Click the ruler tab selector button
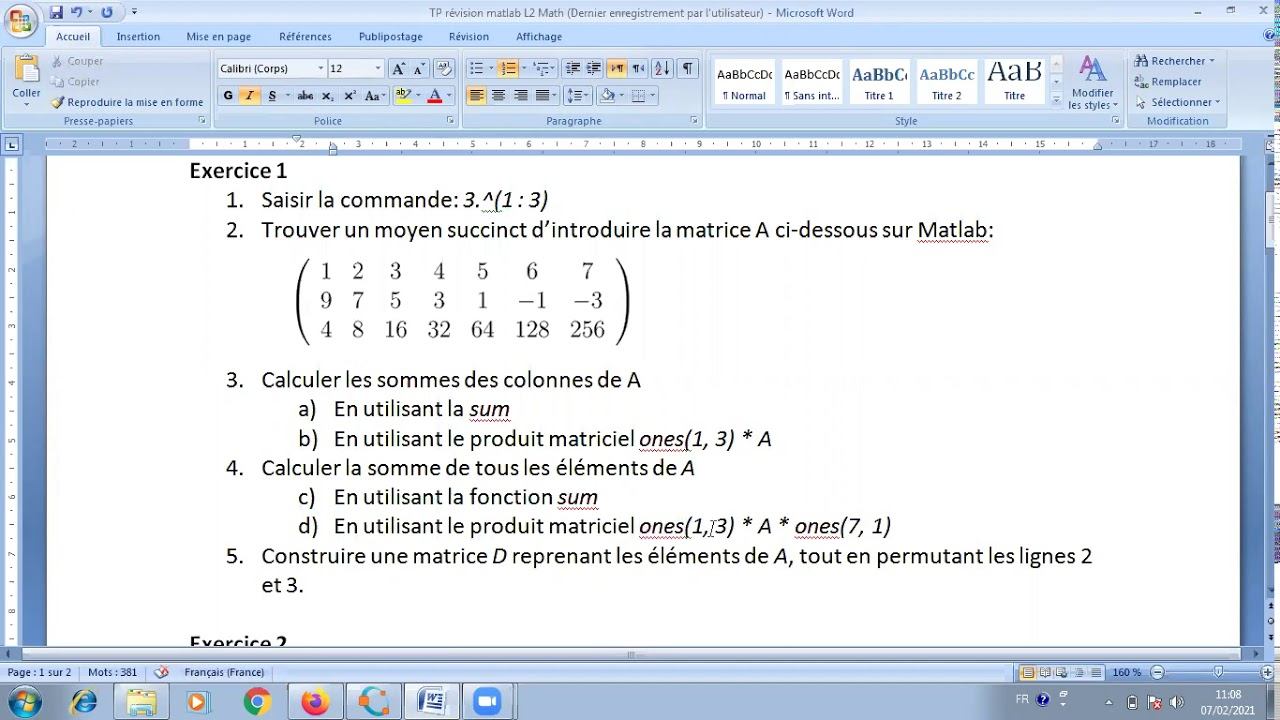 pos(11,145)
